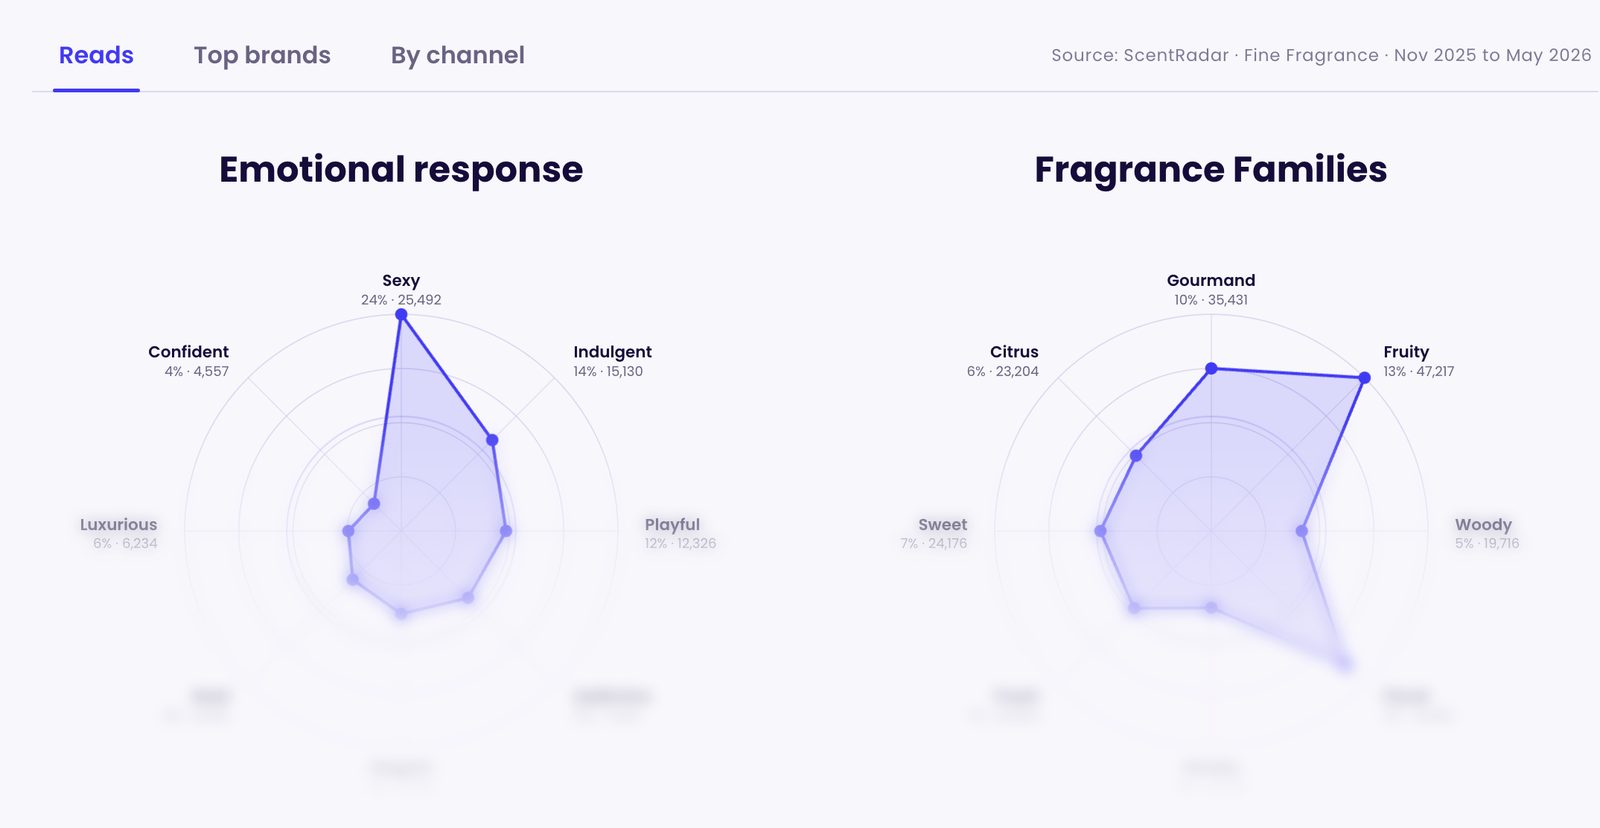Image resolution: width=1600 pixels, height=828 pixels.
Task: Select the Sweet axis label
Action: pos(943,524)
